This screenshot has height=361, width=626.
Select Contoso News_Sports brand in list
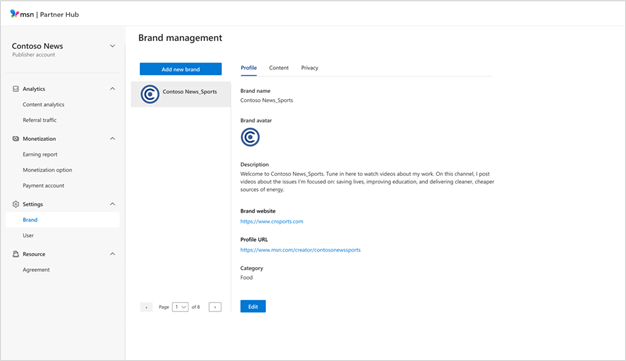coord(181,94)
